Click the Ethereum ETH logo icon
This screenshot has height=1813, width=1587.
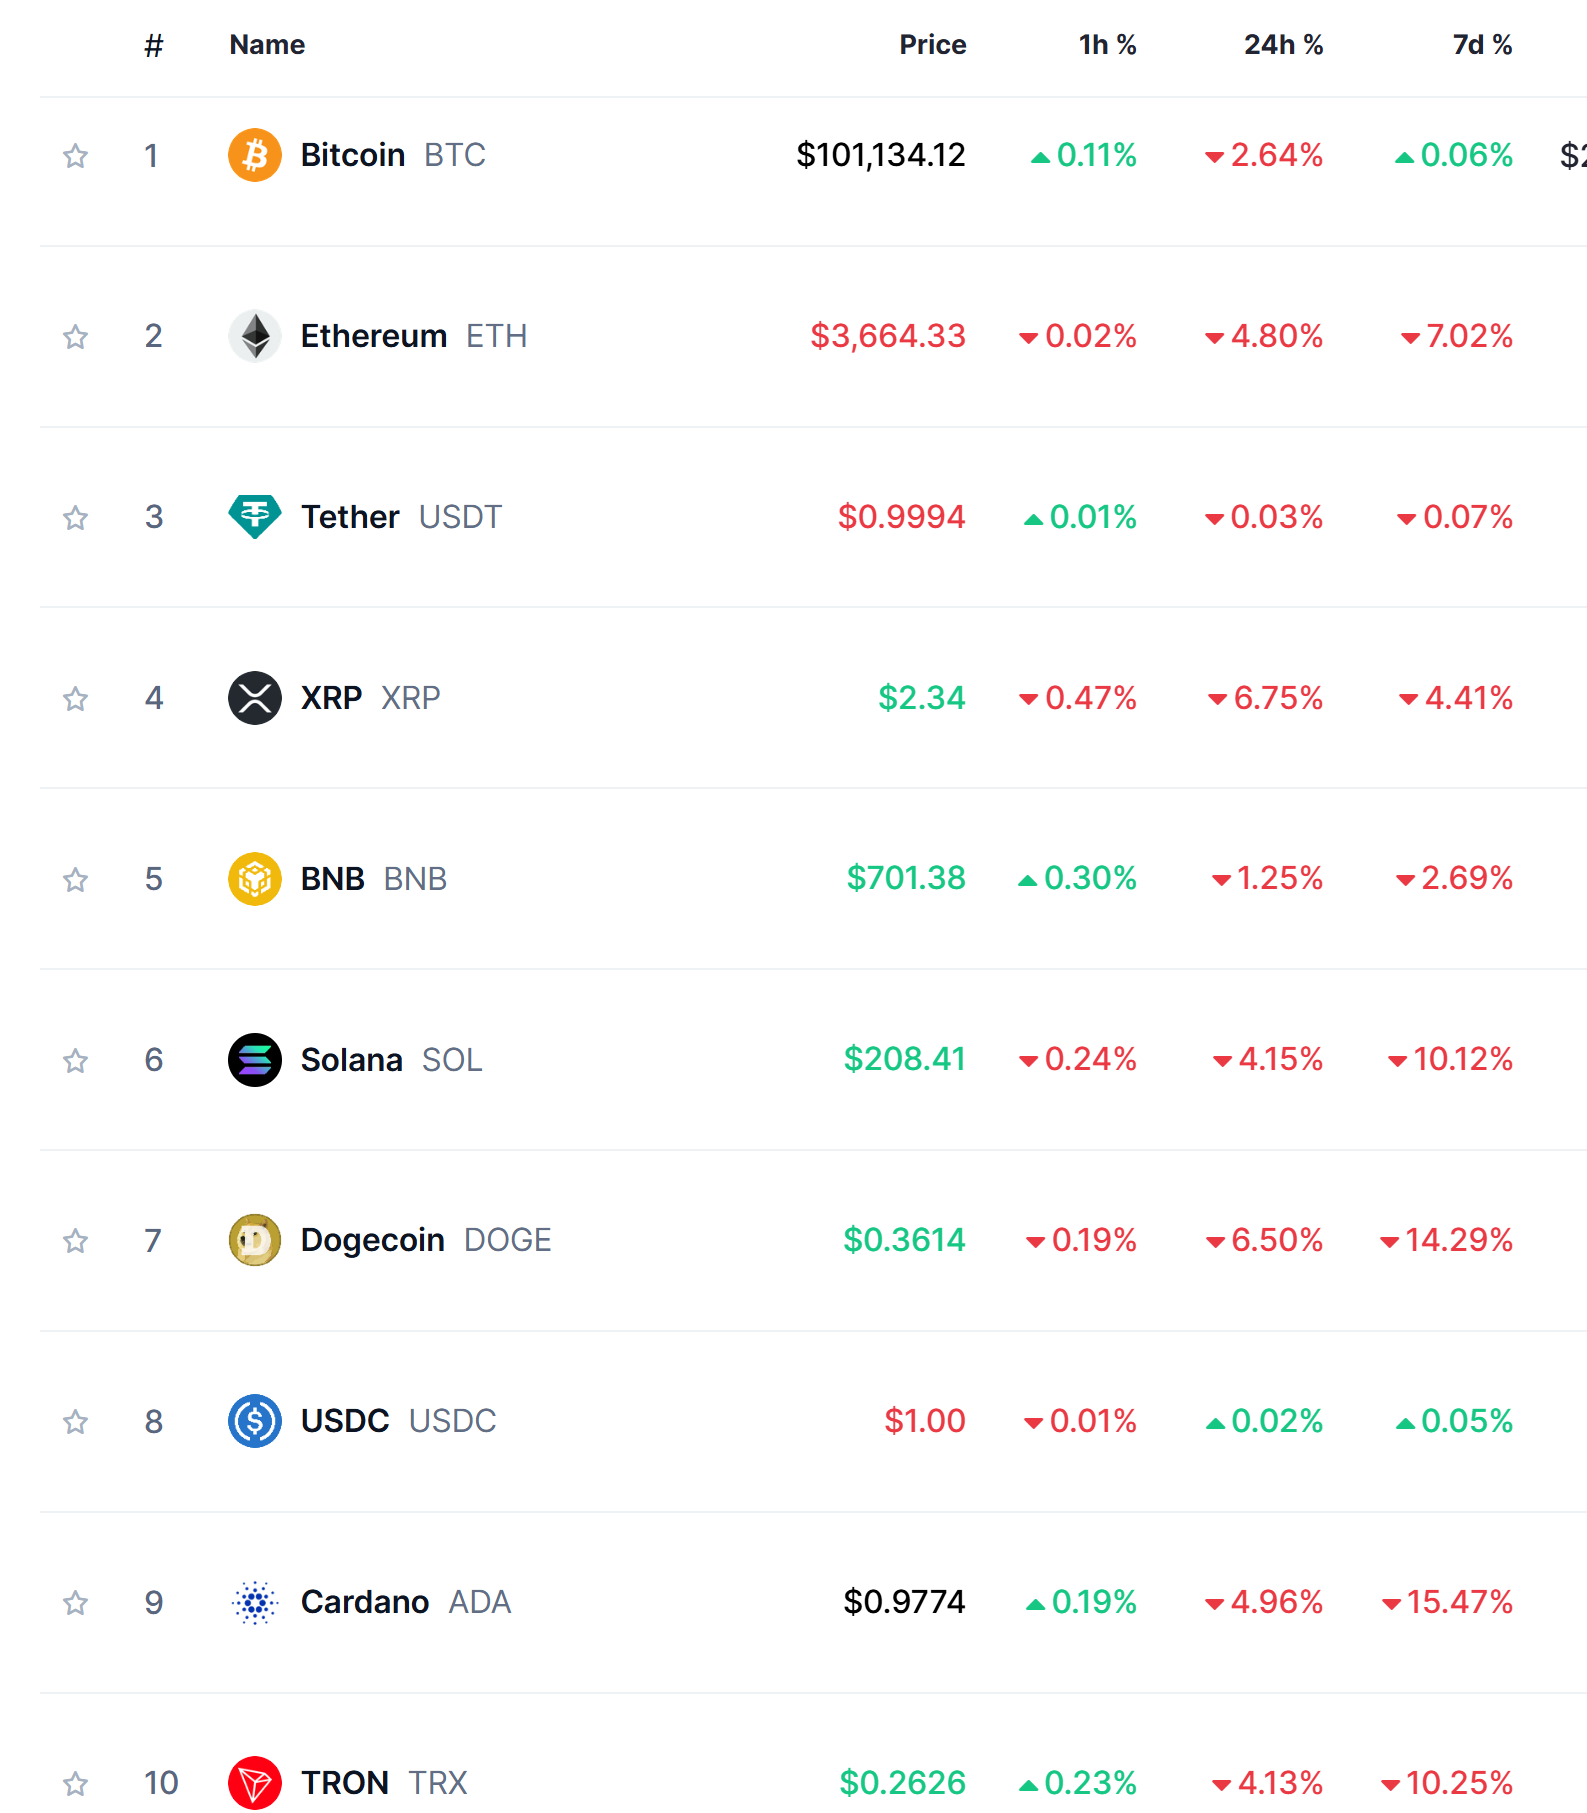tap(256, 336)
